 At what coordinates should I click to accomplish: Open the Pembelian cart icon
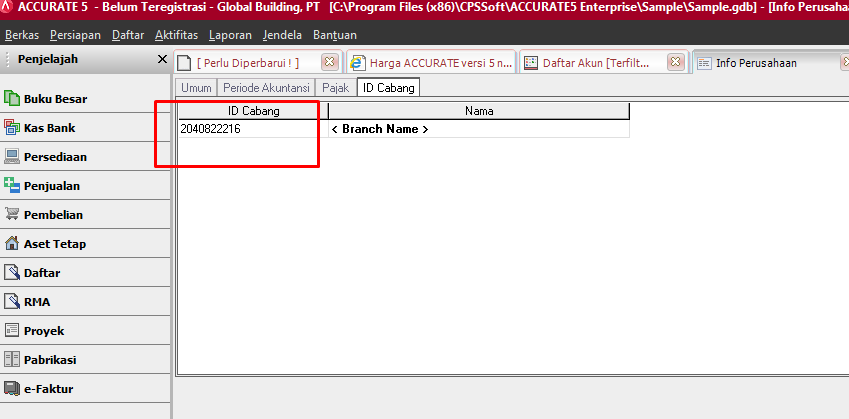tap(12, 215)
